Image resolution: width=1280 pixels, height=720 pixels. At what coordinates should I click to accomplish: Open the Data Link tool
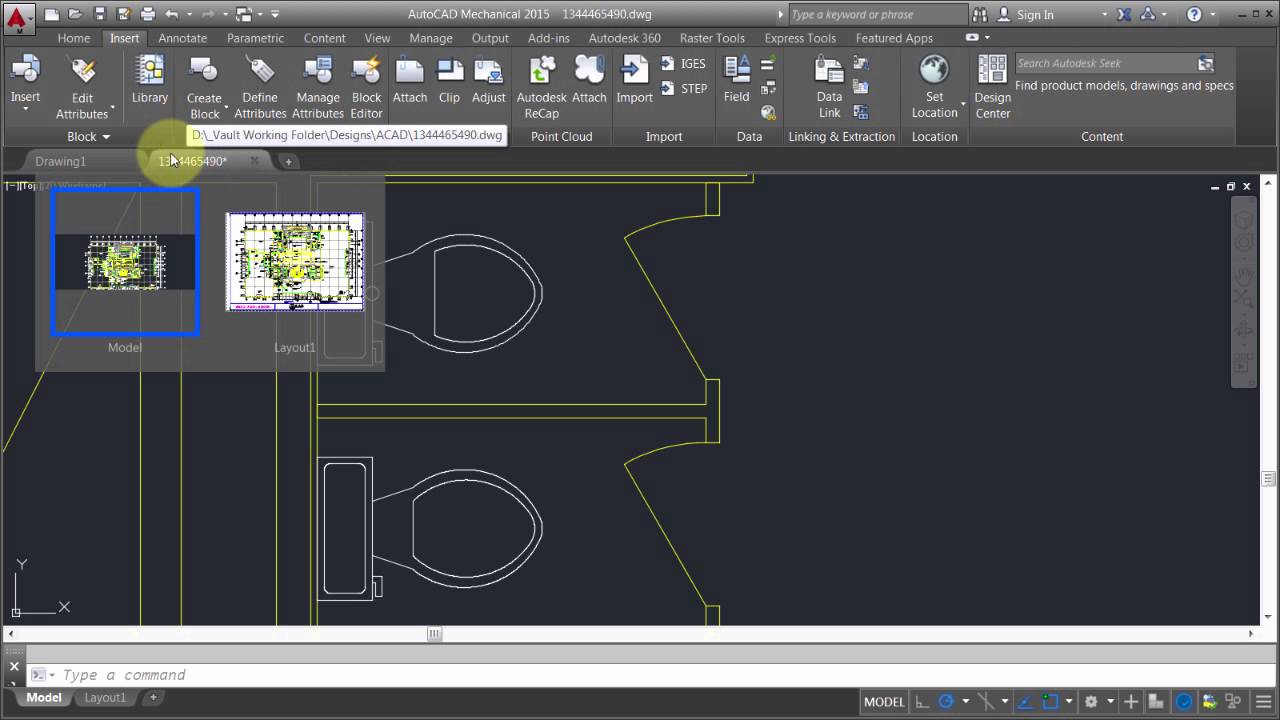[x=829, y=88]
